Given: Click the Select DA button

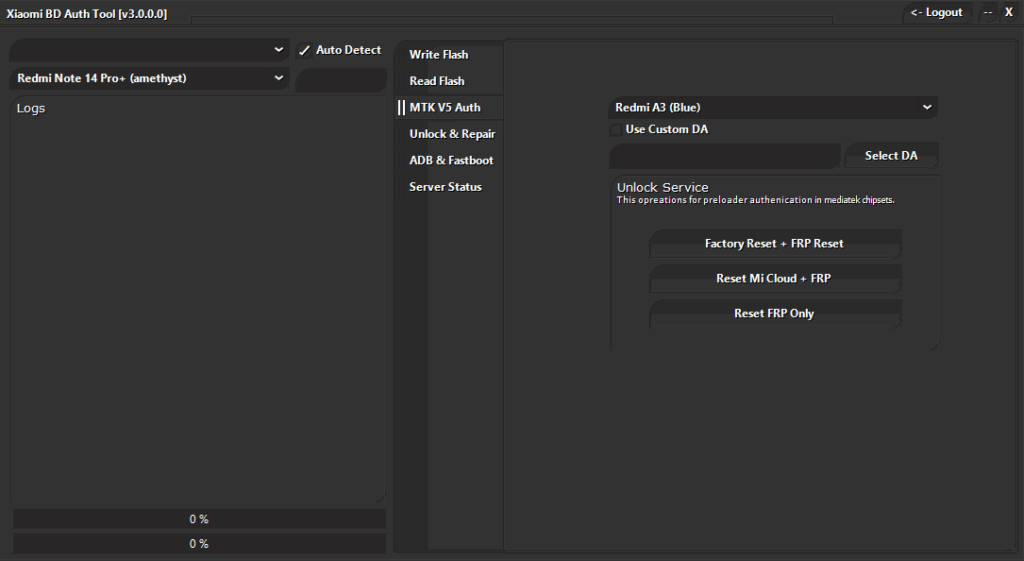Looking at the screenshot, I should tap(890, 156).
